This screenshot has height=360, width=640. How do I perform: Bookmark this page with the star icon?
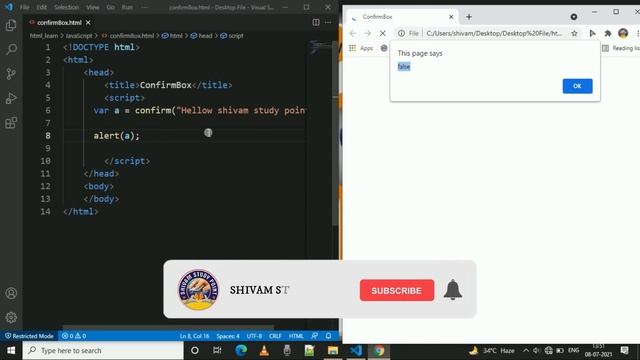coord(574,33)
